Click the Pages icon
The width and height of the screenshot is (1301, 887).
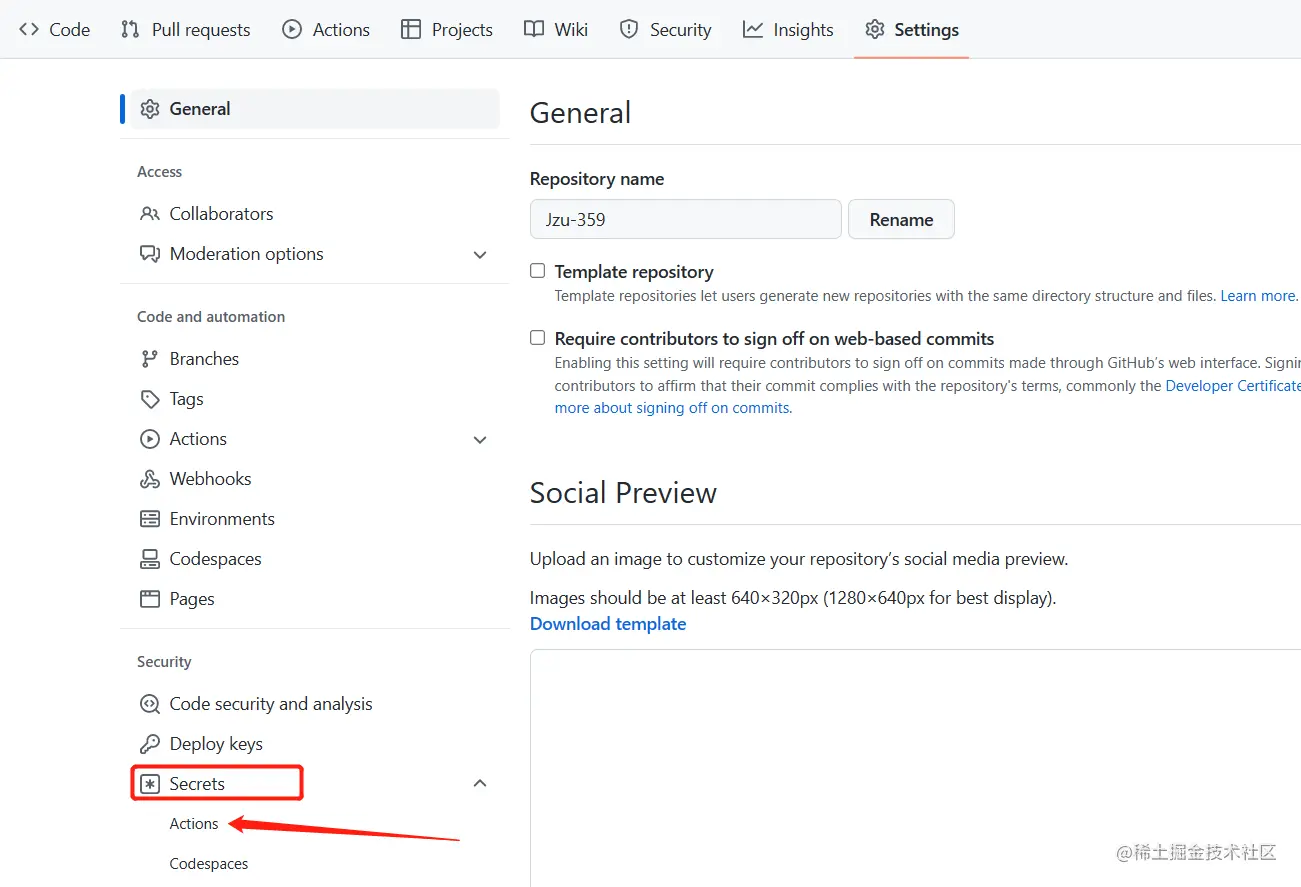click(150, 599)
